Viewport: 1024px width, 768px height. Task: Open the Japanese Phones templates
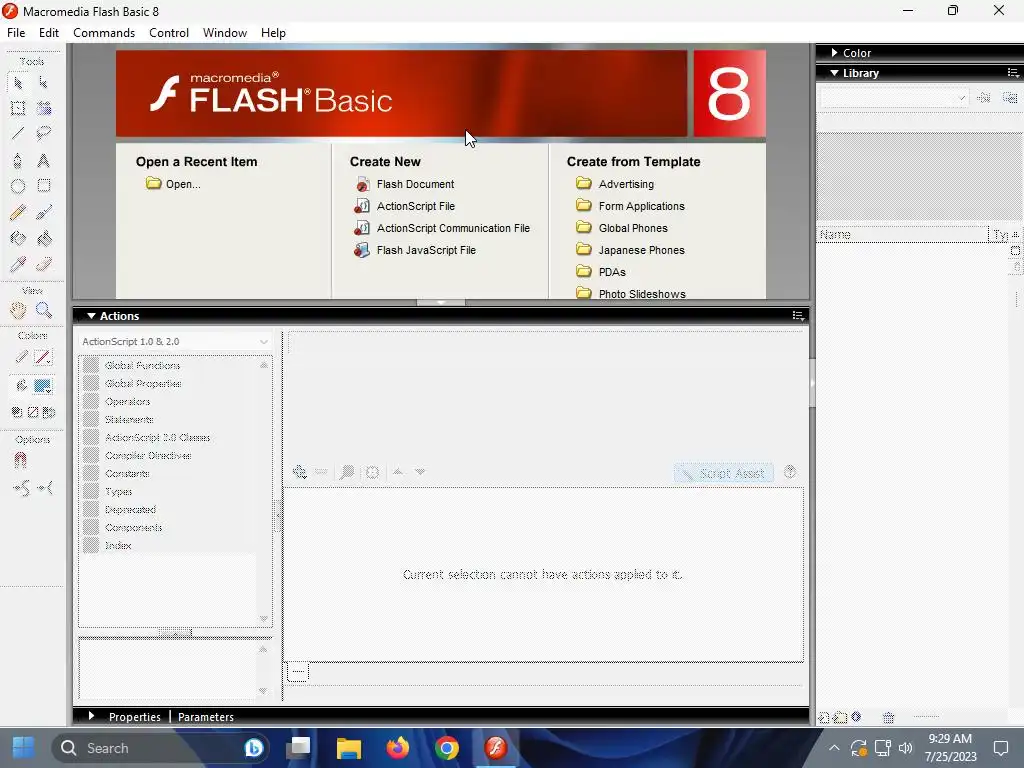tap(630, 250)
